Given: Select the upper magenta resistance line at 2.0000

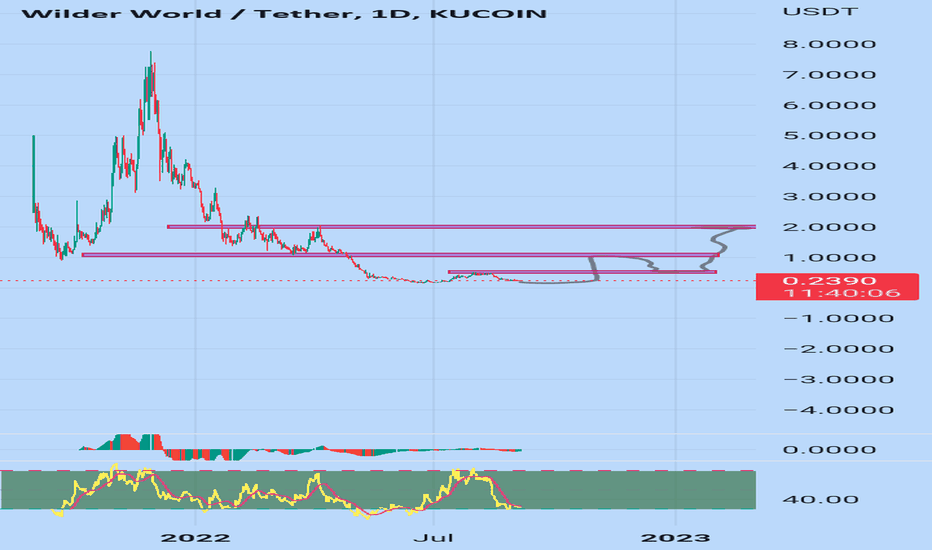Looking at the screenshot, I should (461, 227).
